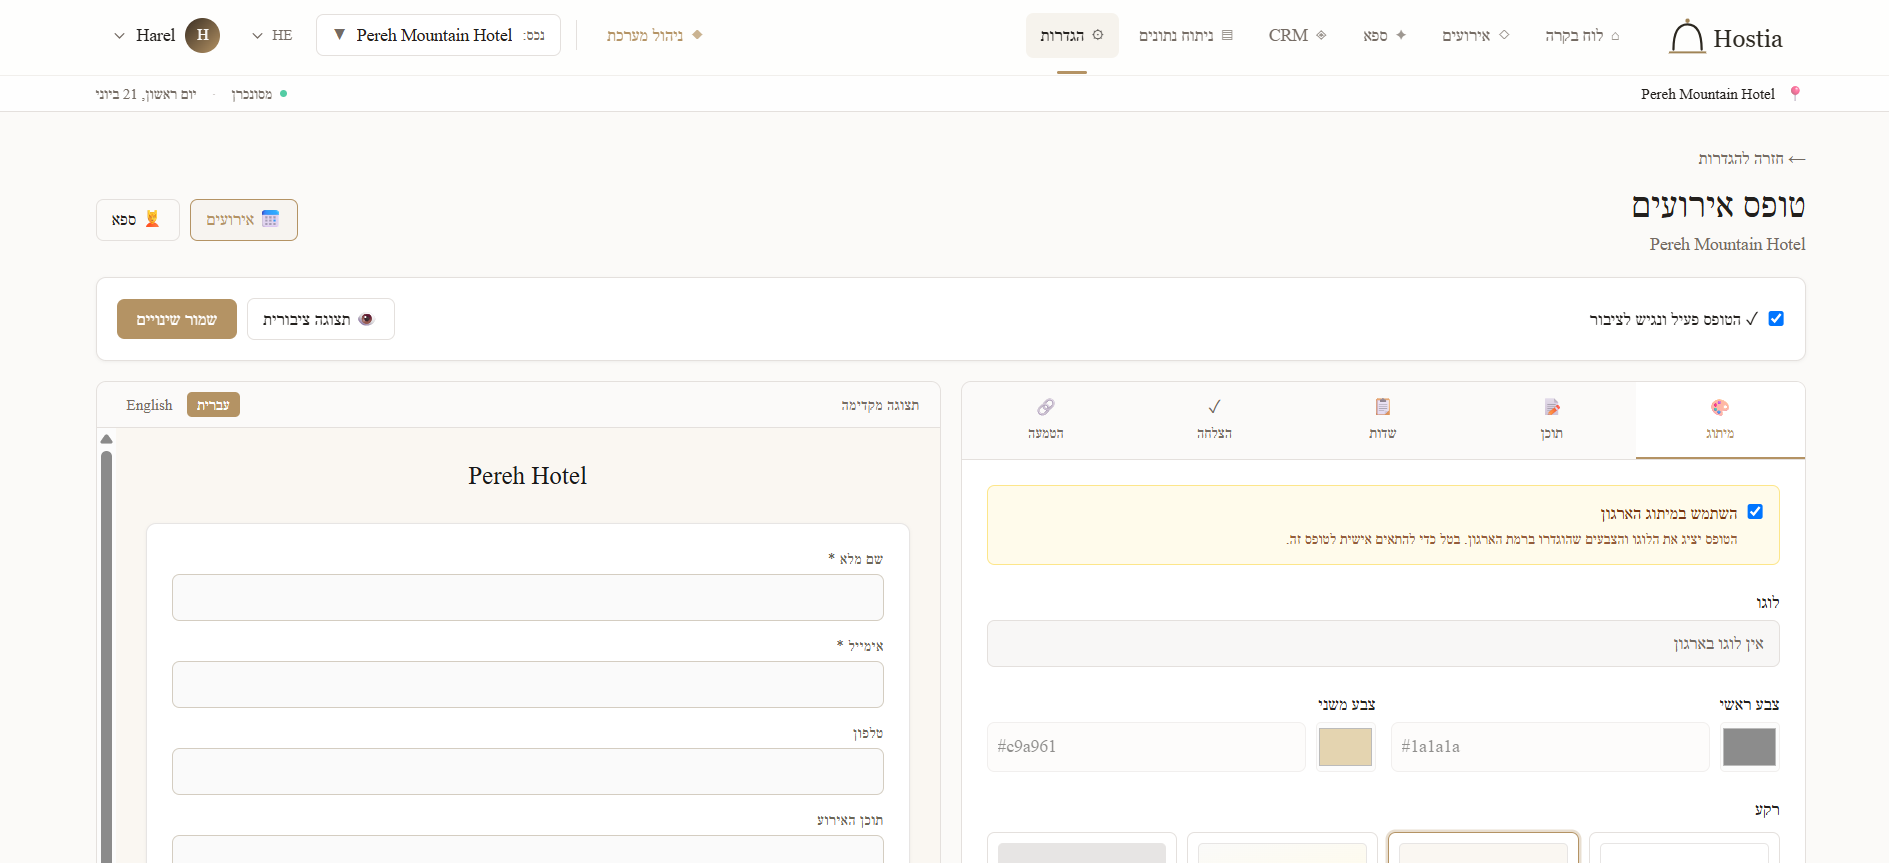Go back via חזרה להגדרות link
The width and height of the screenshot is (1889, 863).
coord(1752,158)
